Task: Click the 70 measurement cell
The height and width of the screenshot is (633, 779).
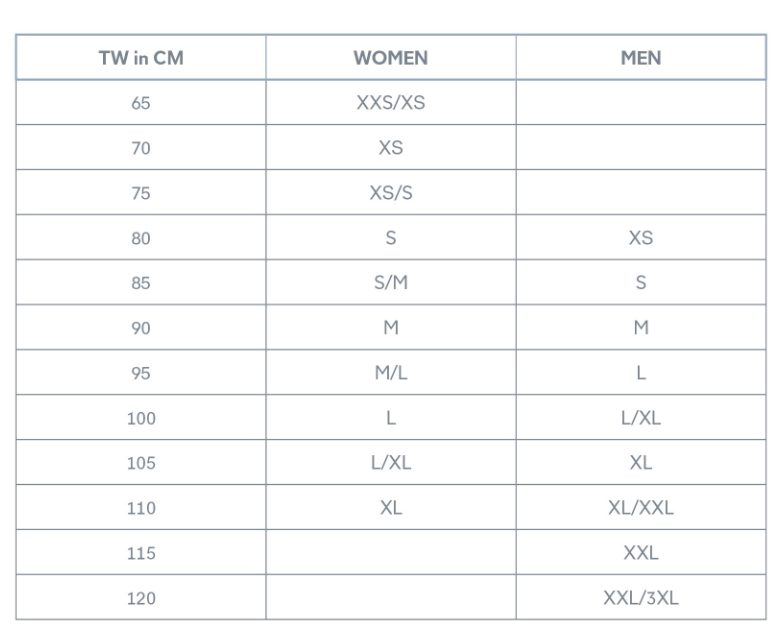Action: point(141,148)
